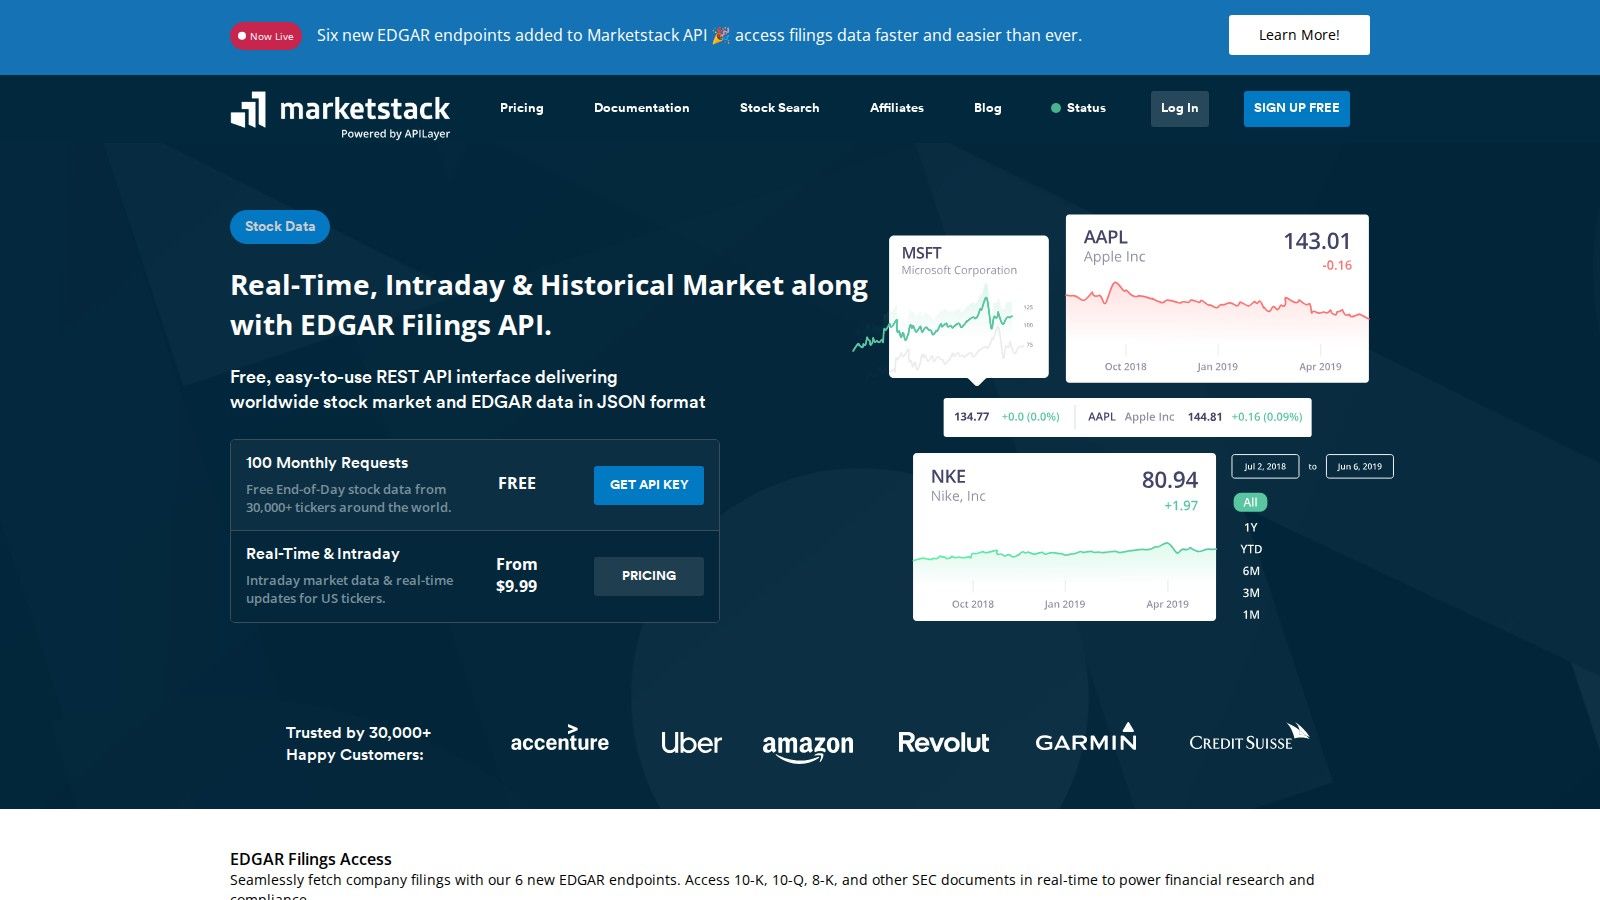
Task: Click the '100 Monthly Requests' plan title
Action: (327, 463)
